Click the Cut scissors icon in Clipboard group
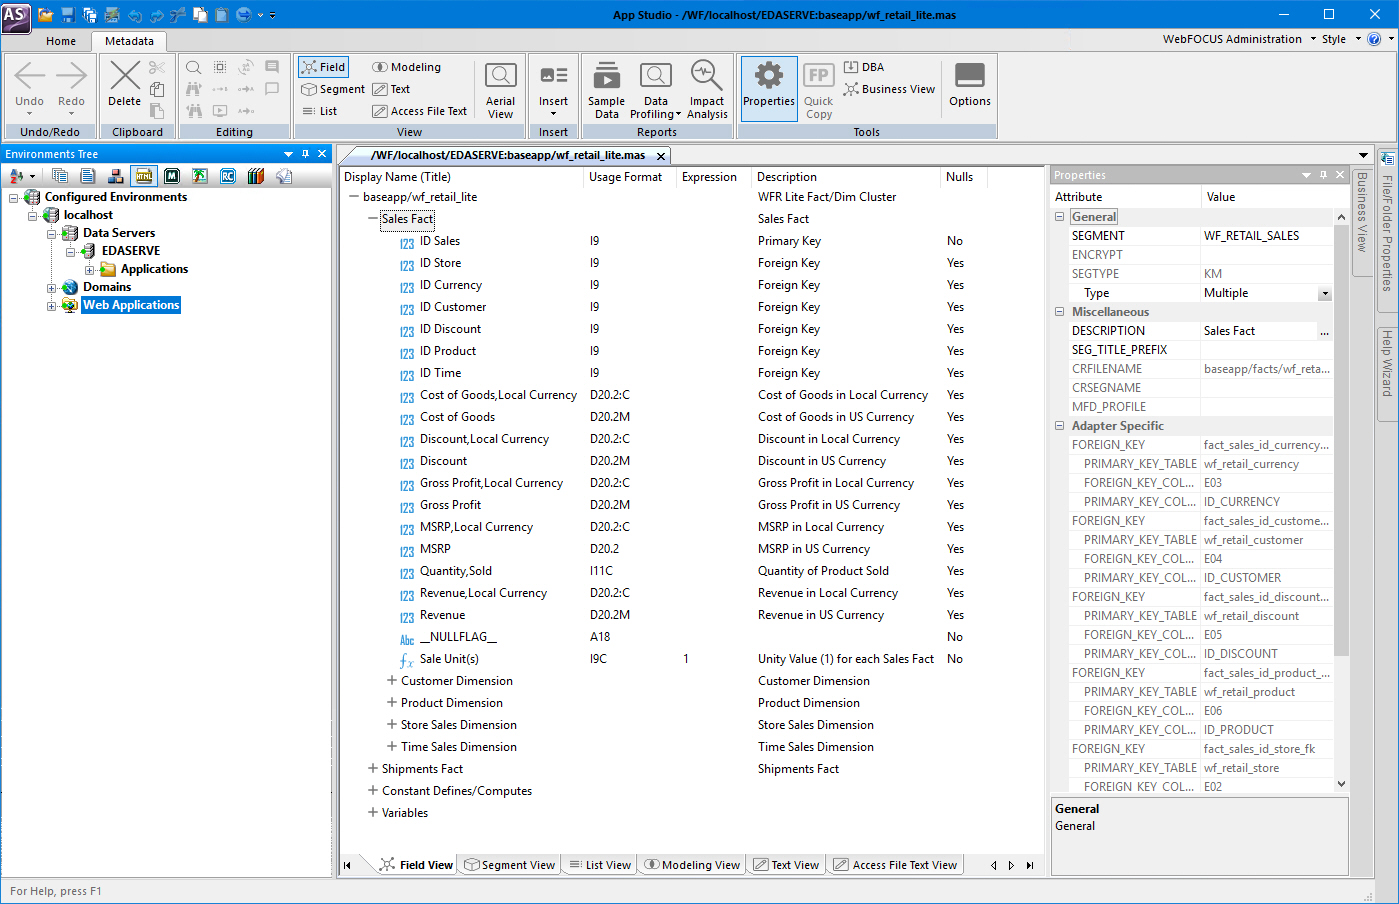 tap(157, 67)
